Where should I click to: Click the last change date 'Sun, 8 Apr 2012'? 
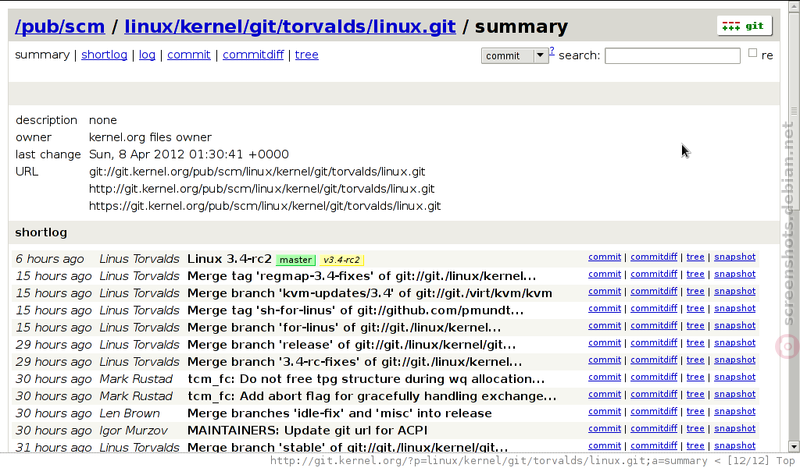click(189, 154)
